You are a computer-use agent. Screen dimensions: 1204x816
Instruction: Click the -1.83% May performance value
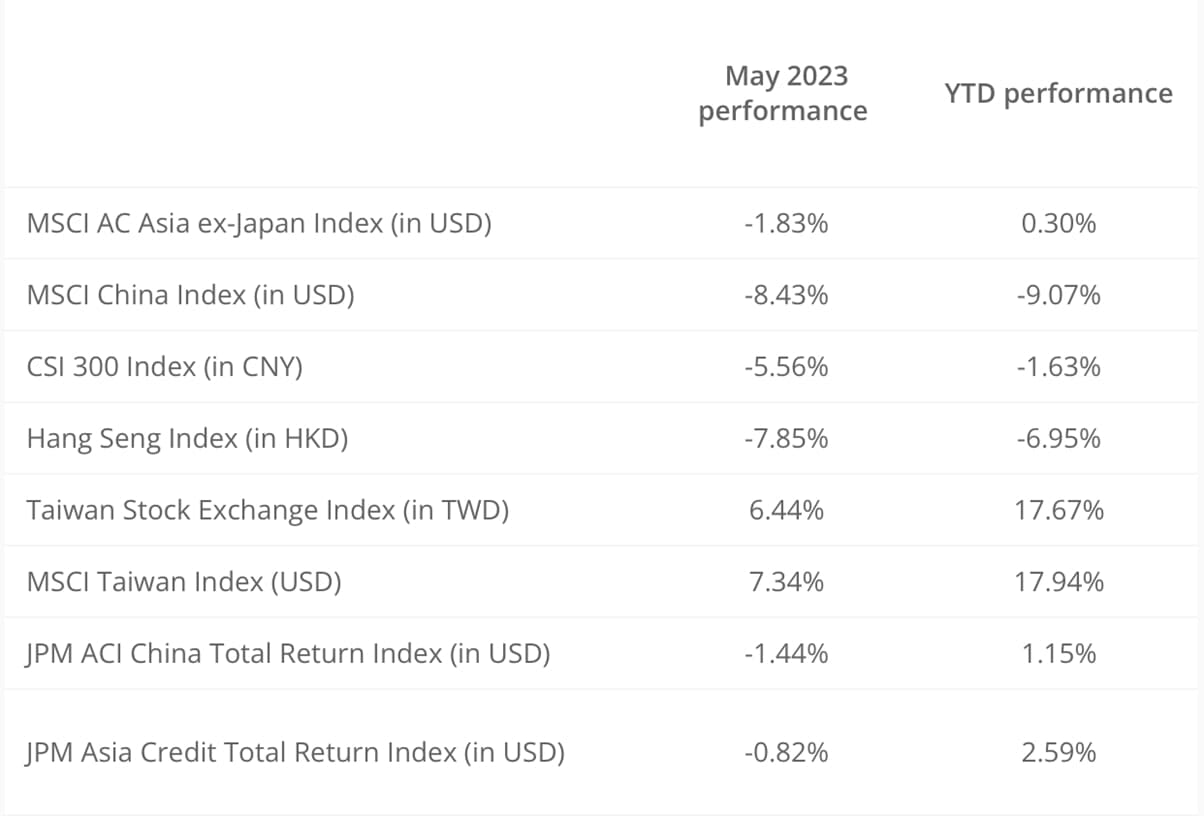pos(785,223)
